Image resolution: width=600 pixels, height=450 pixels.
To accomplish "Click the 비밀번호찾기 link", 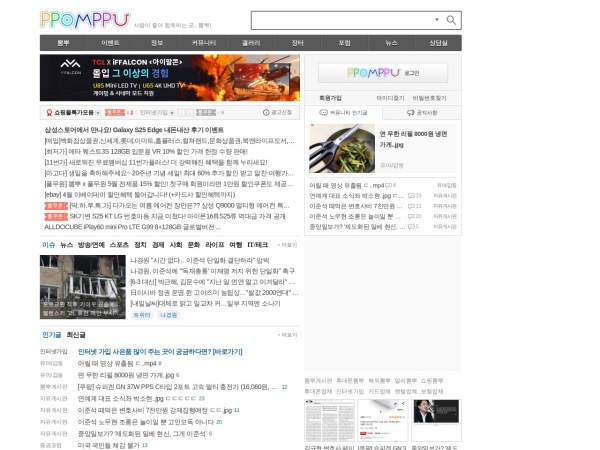I will pyautogui.click(x=429, y=98).
